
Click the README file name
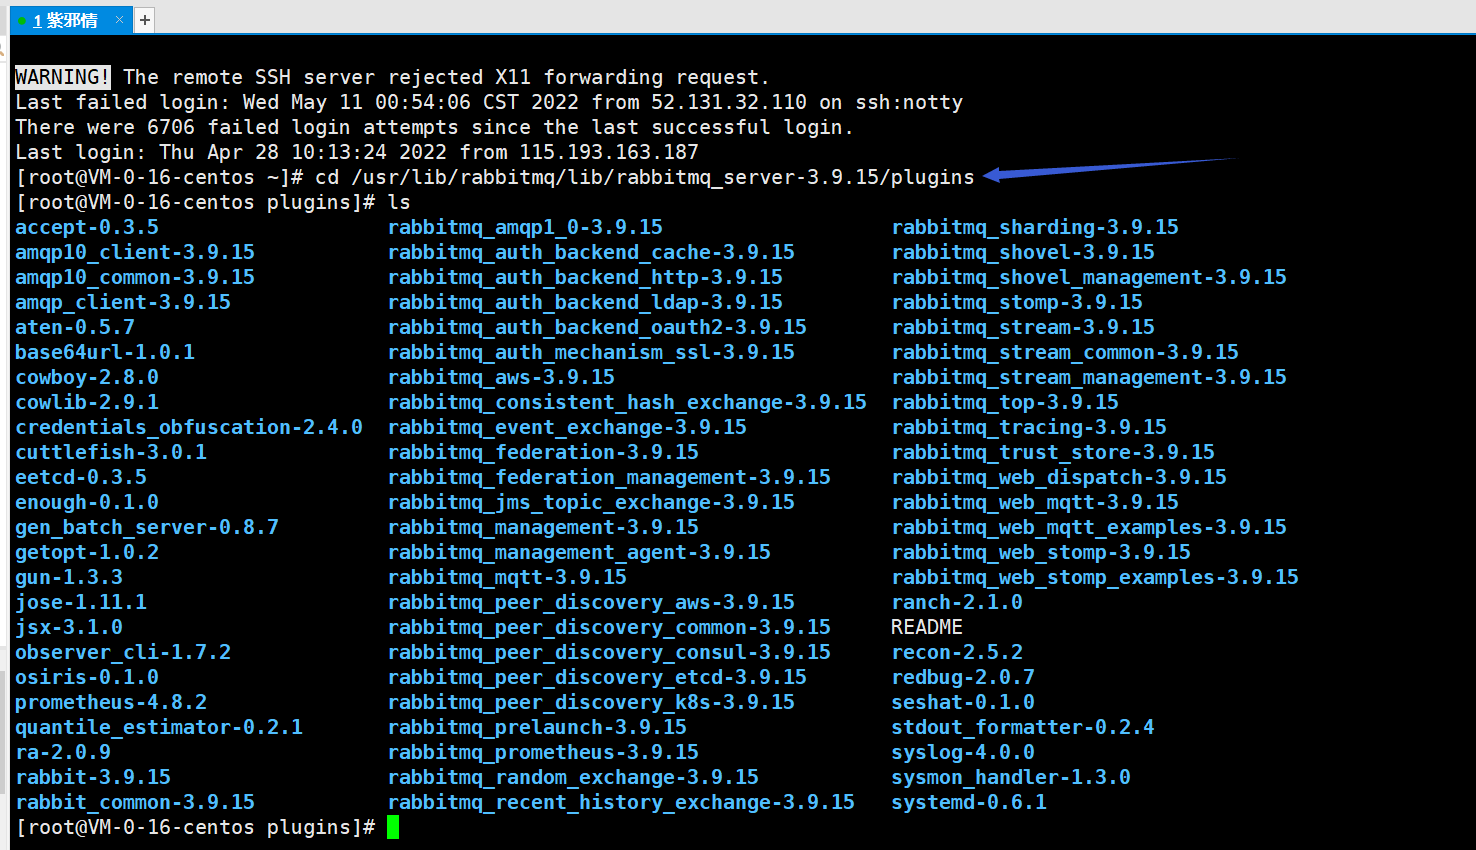[x=927, y=627]
